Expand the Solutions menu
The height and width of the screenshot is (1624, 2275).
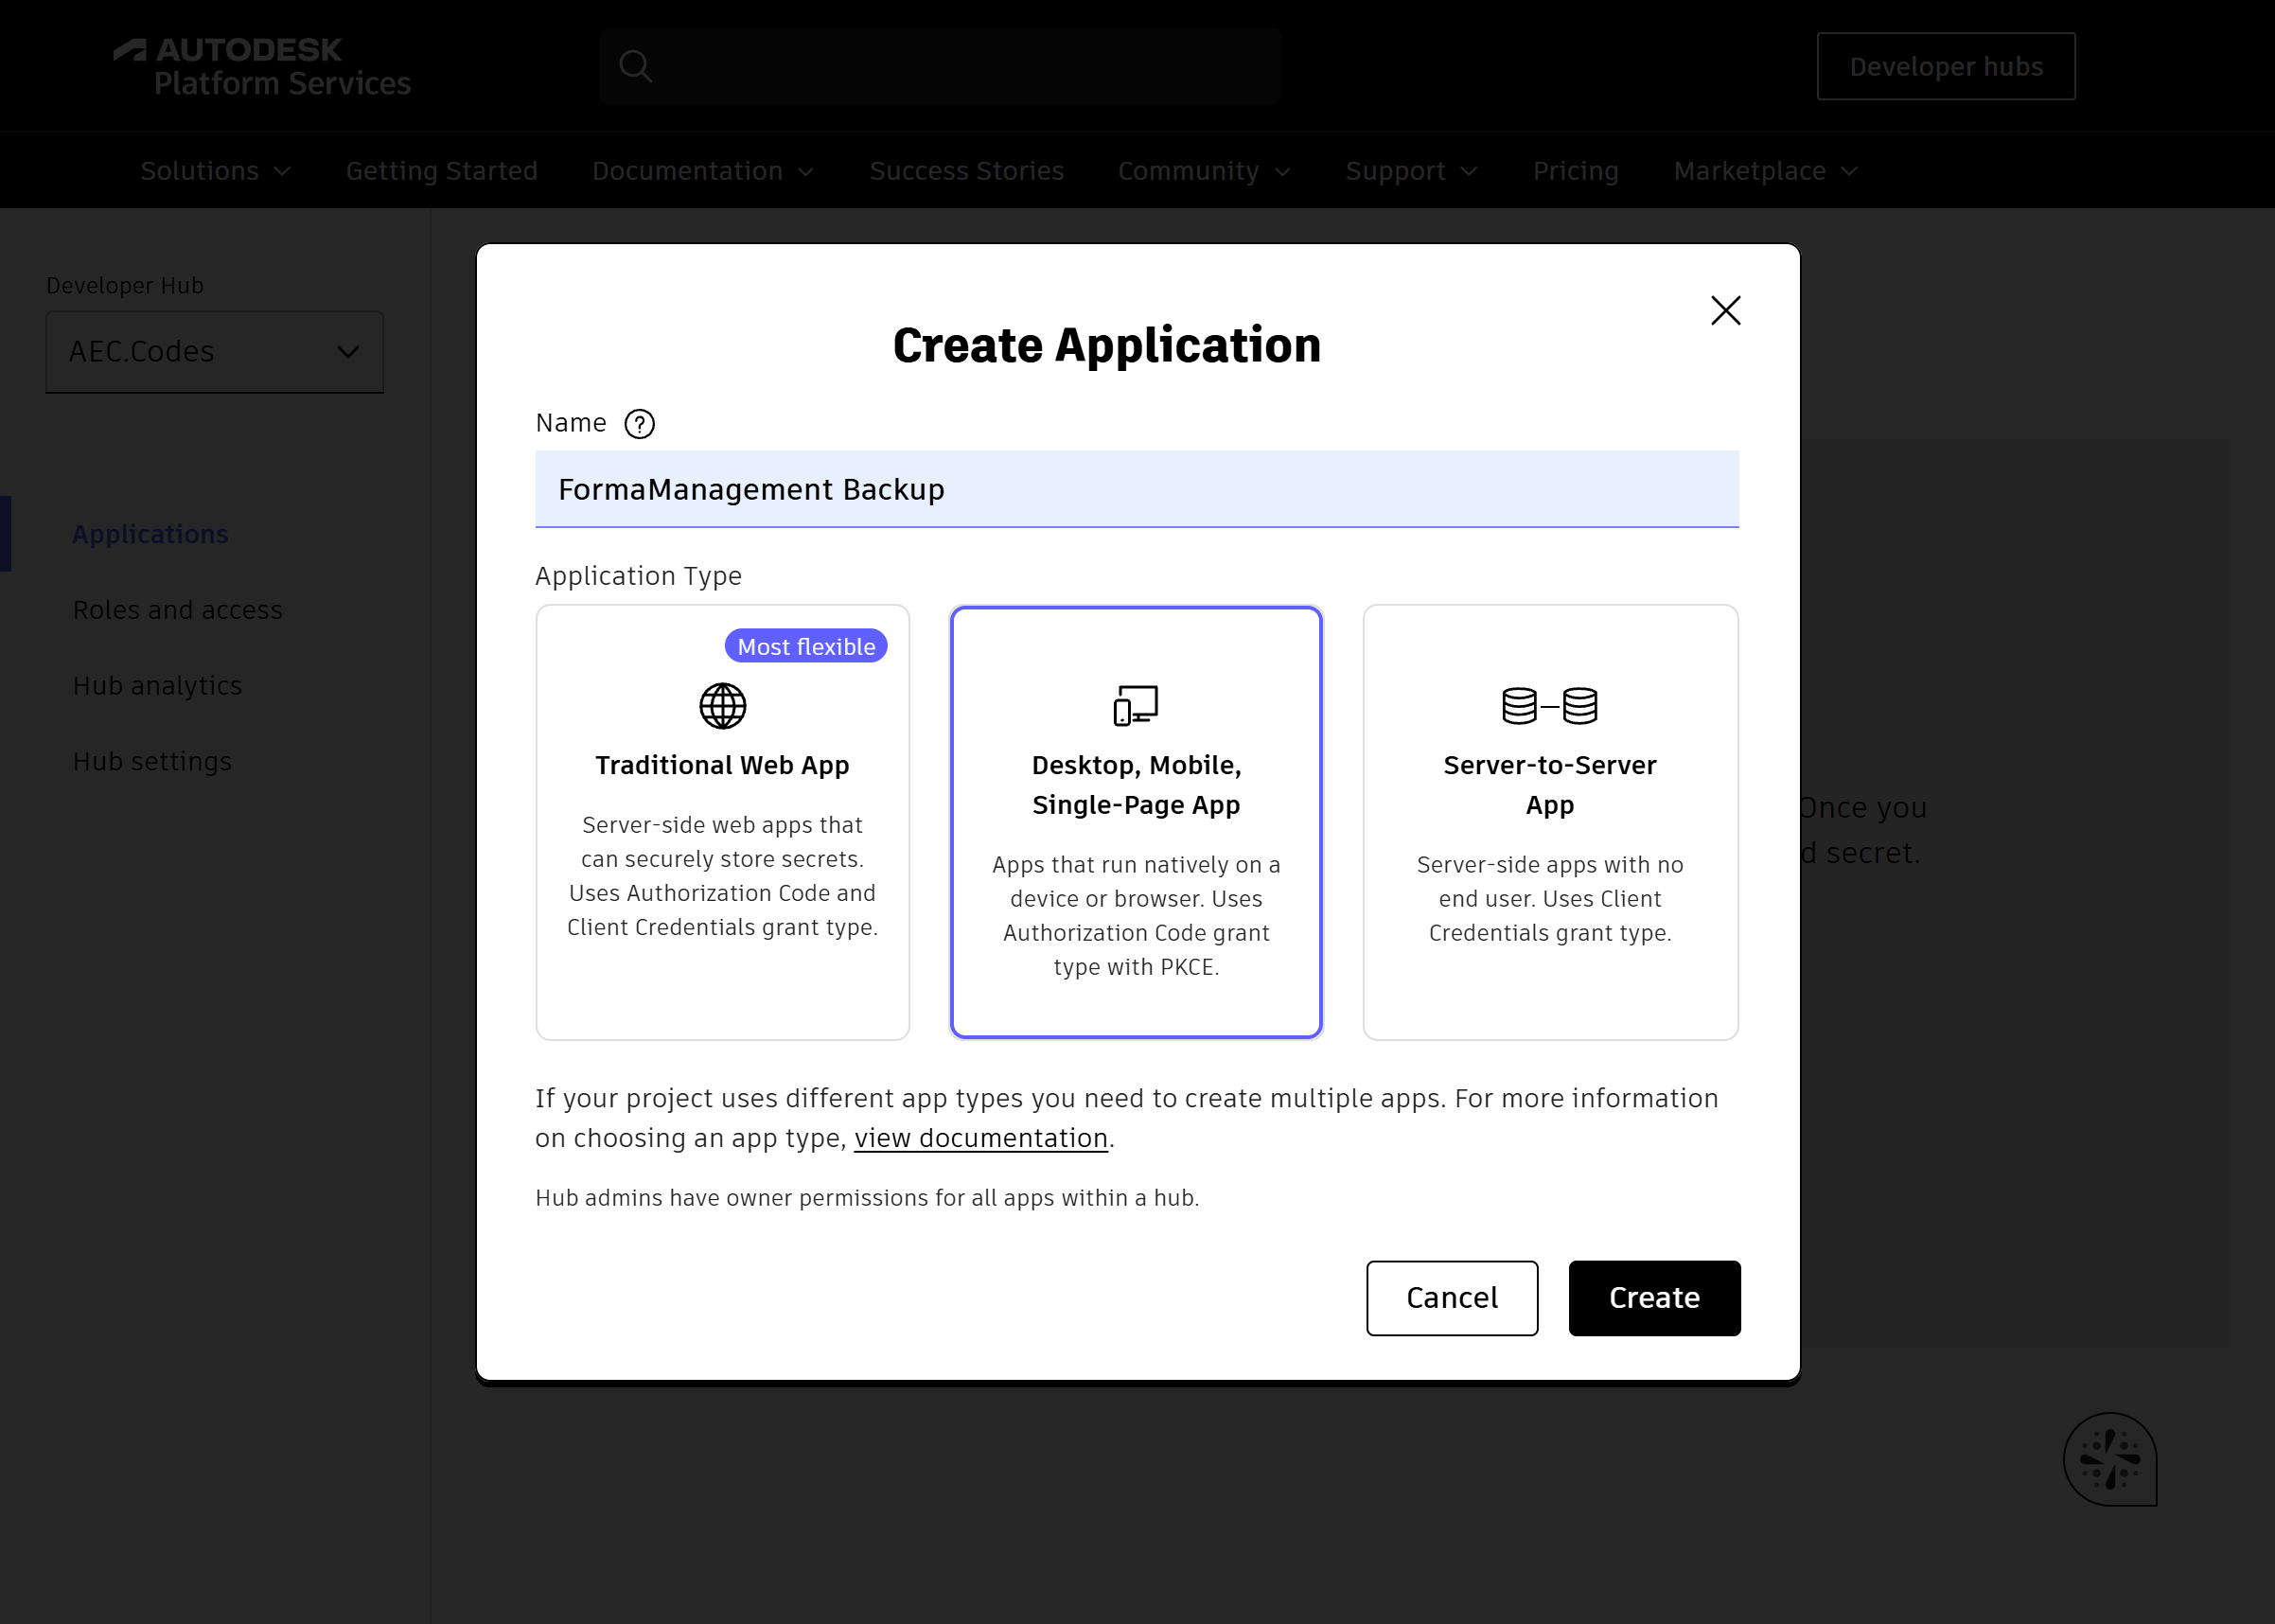tap(215, 171)
